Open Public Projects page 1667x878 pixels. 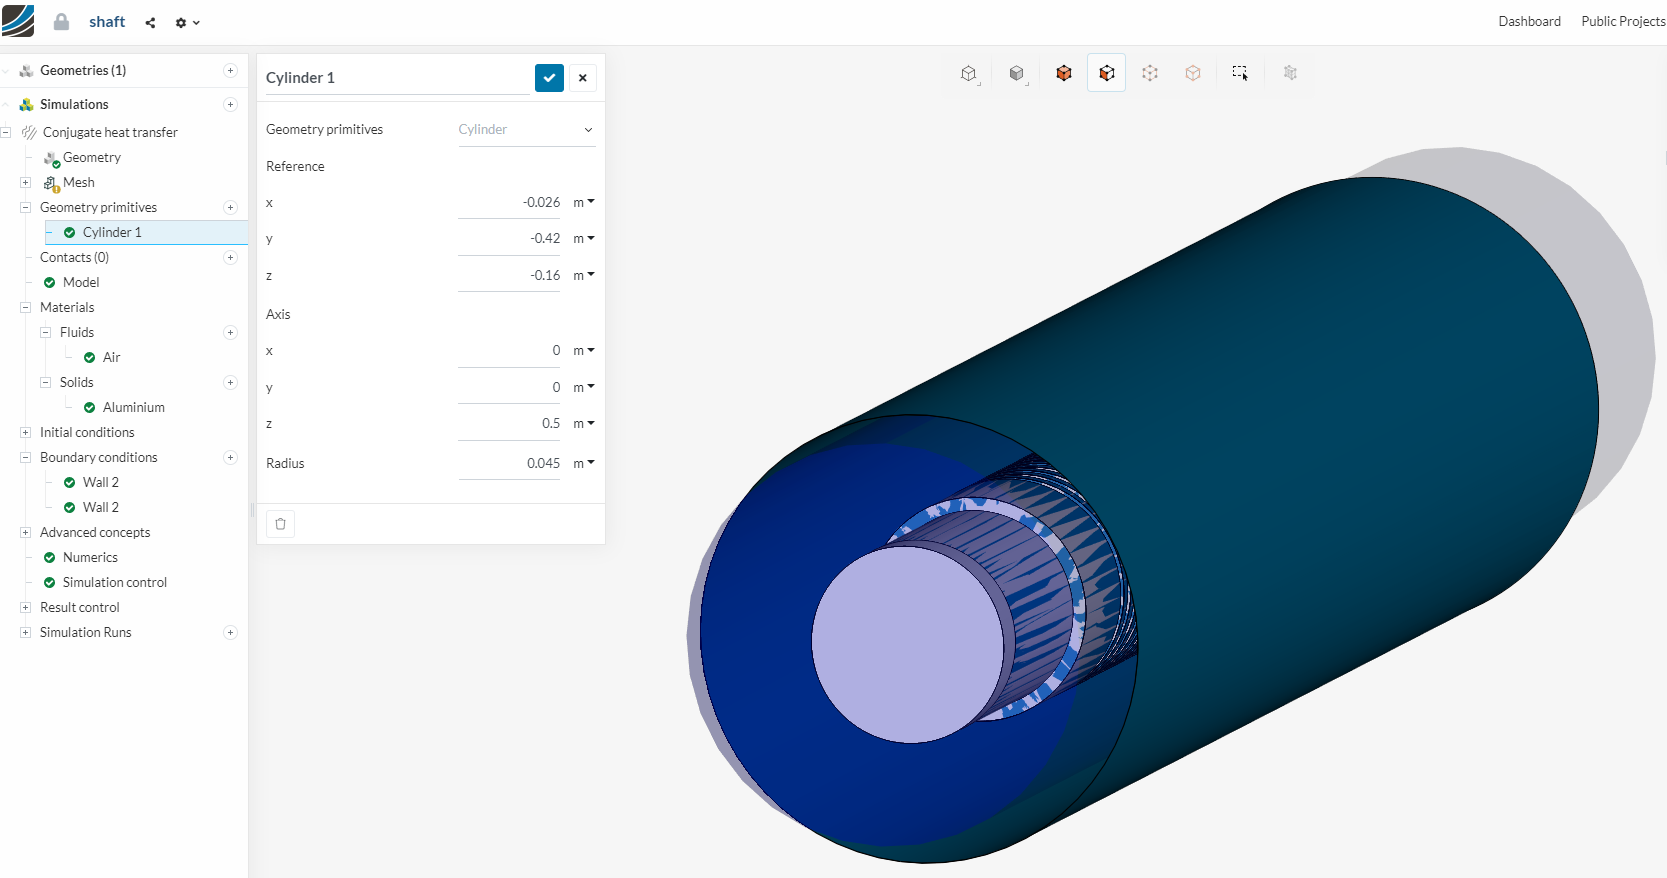(1623, 22)
